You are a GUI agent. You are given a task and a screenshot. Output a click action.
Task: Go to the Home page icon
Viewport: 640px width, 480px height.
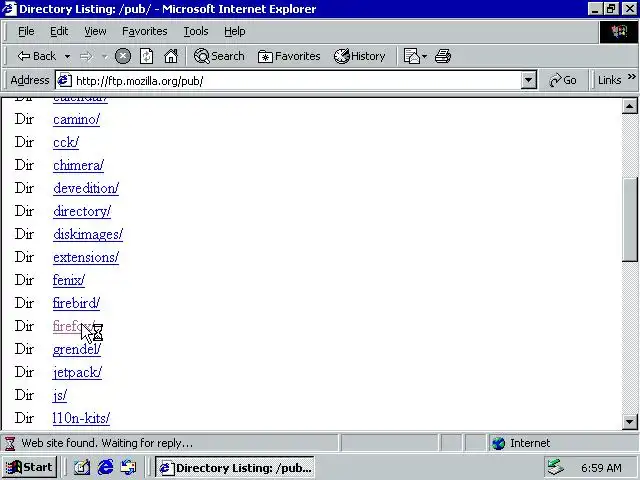pyautogui.click(x=171, y=56)
